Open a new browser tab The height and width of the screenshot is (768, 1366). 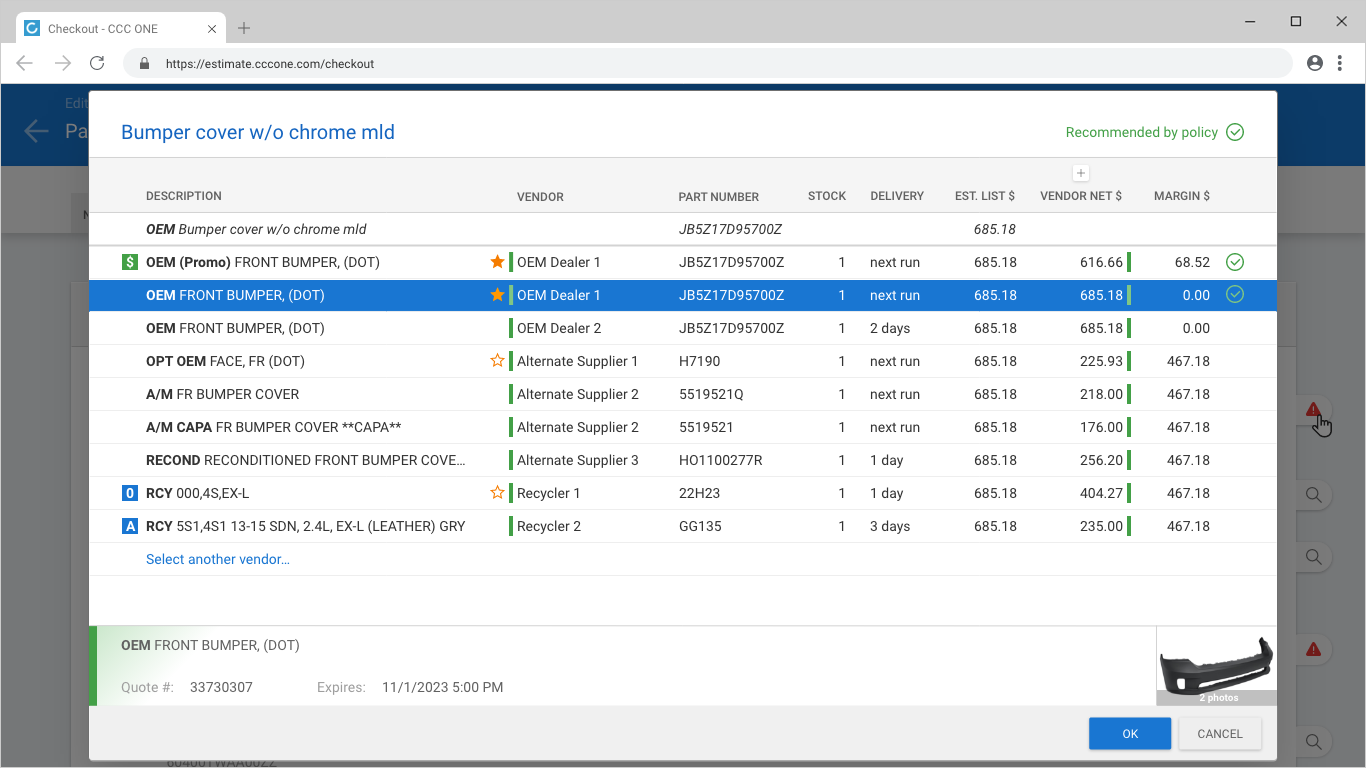point(244,28)
